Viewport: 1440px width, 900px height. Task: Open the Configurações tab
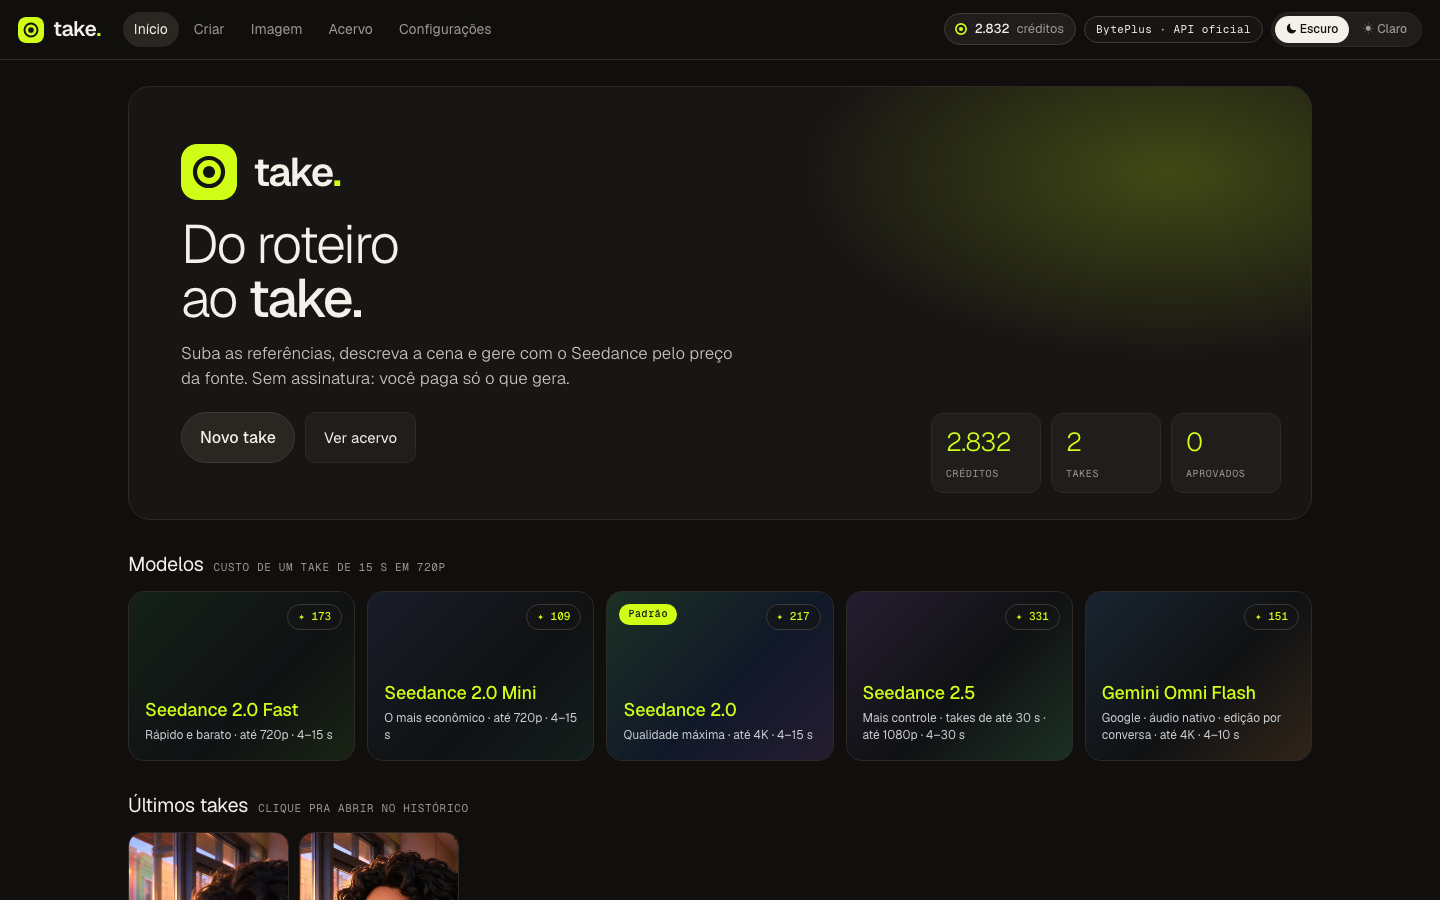[445, 29]
